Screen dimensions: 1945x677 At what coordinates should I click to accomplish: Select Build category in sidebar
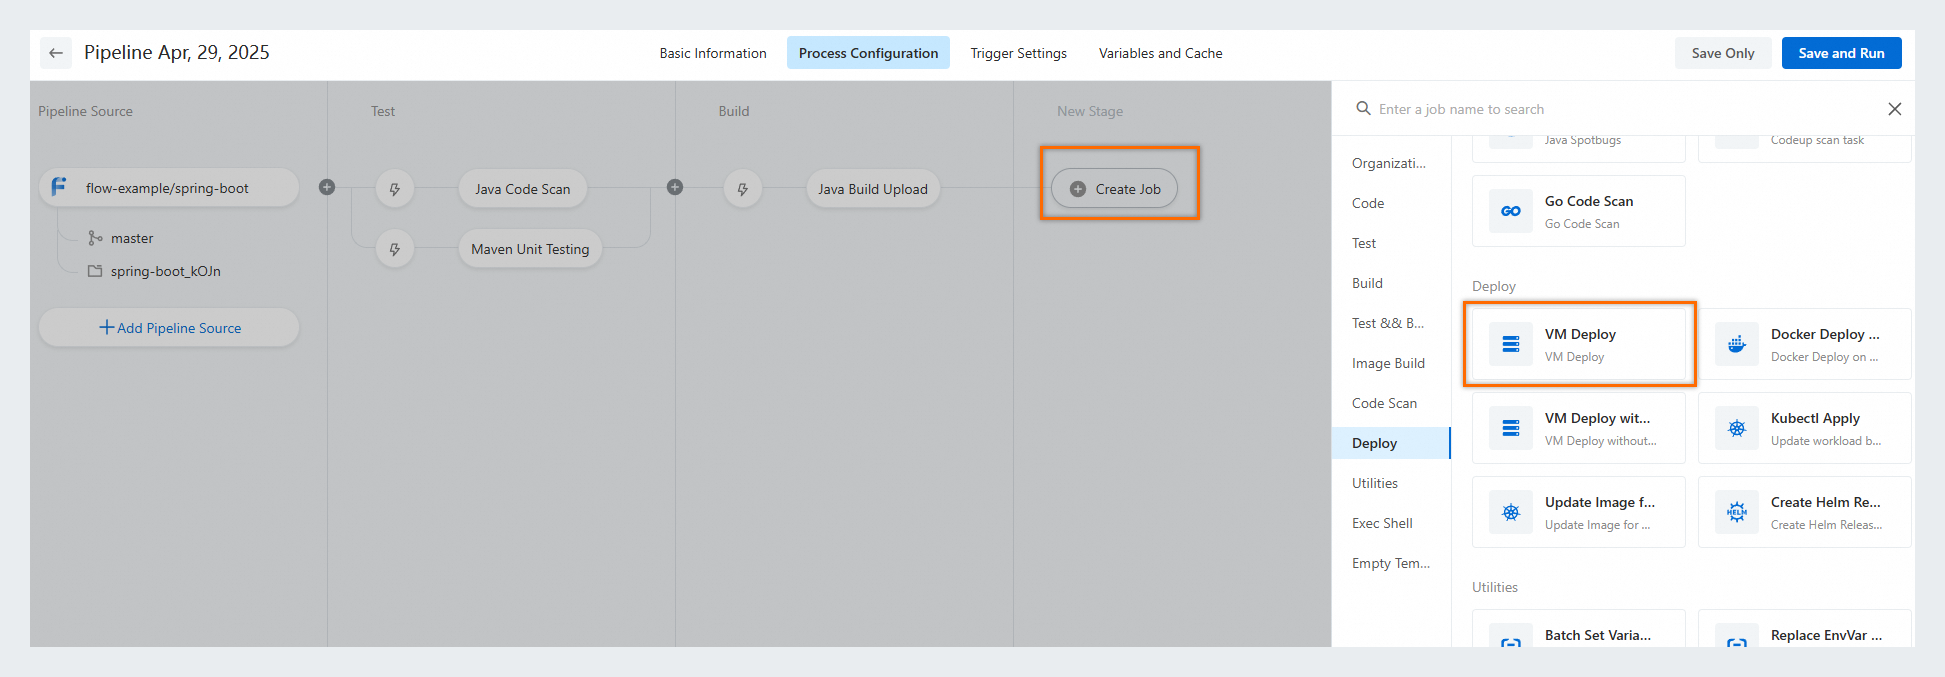[x=1391, y=283]
